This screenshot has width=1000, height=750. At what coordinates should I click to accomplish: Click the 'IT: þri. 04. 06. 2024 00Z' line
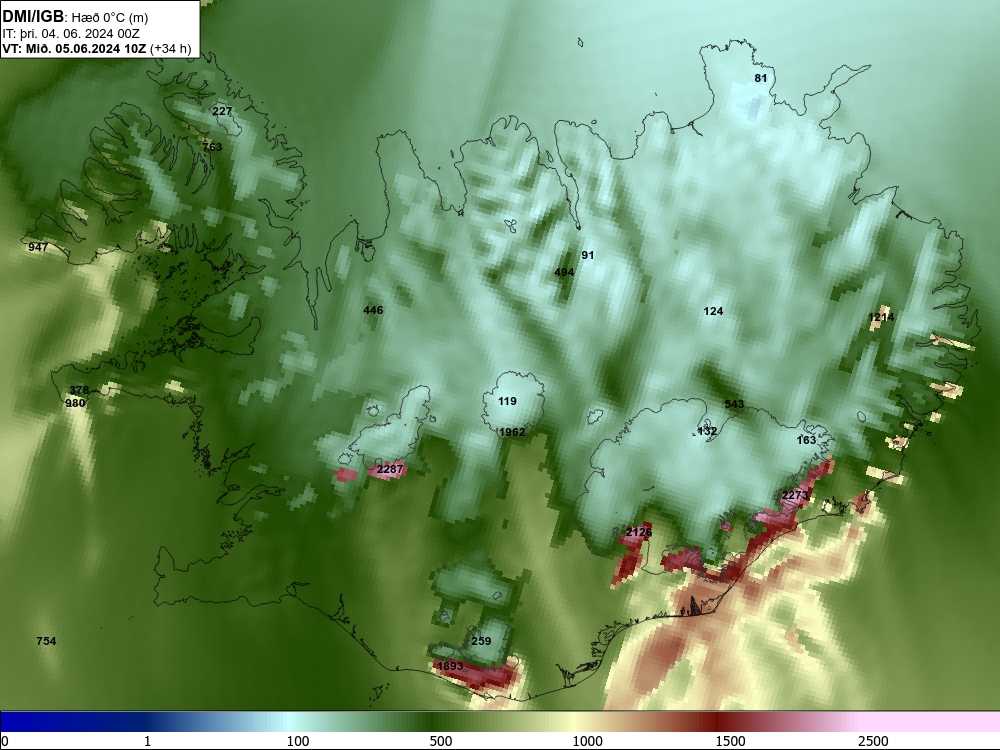click(x=71, y=34)
